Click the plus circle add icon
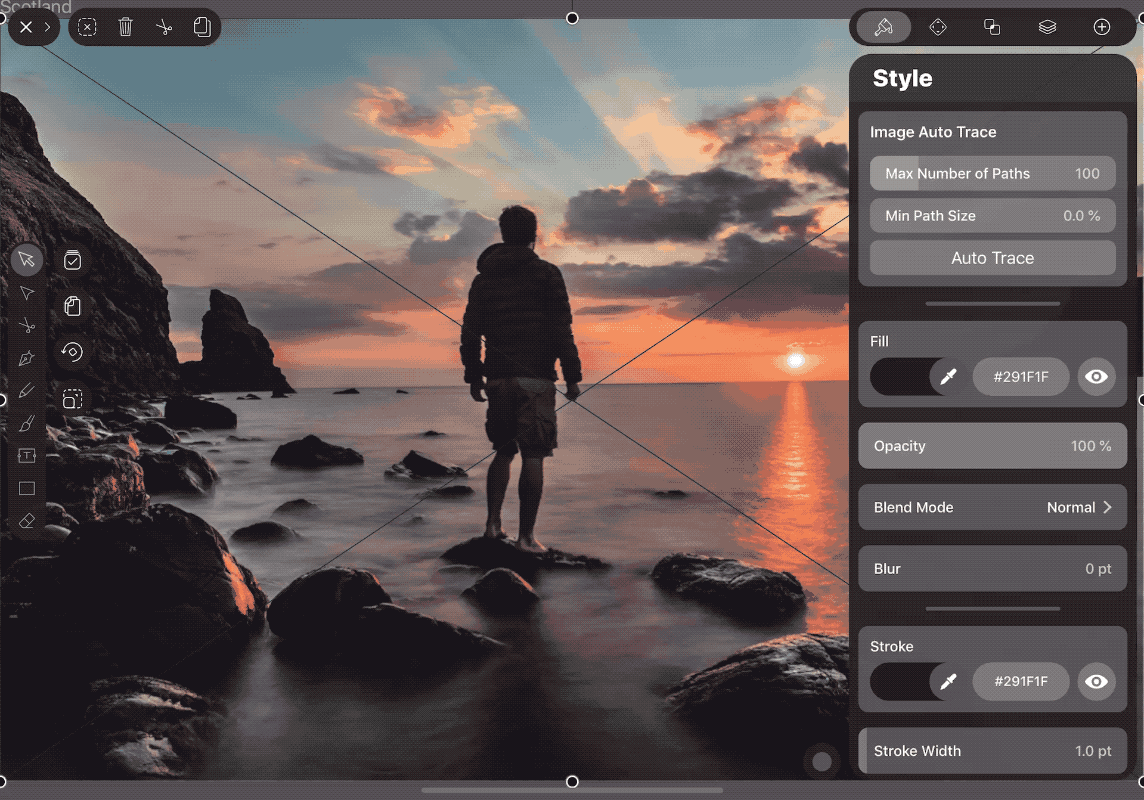Image resolution: width=1144 pixels, height=800 pixels. coord(1102,27)
